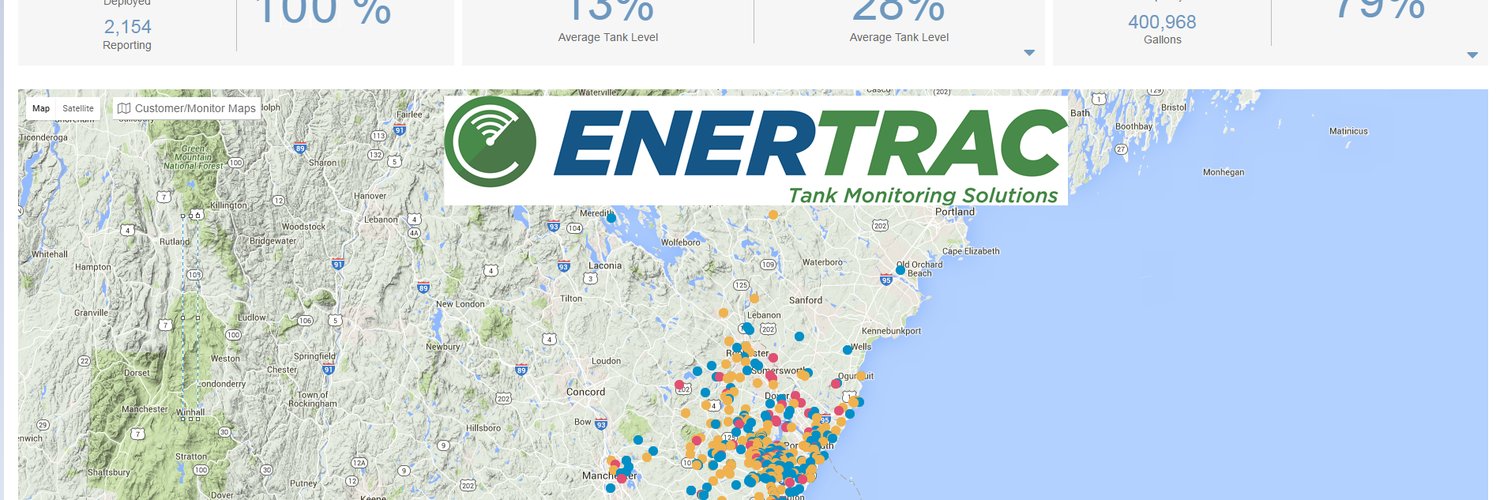Click the Sanford town label

click(x=804, y=299)
